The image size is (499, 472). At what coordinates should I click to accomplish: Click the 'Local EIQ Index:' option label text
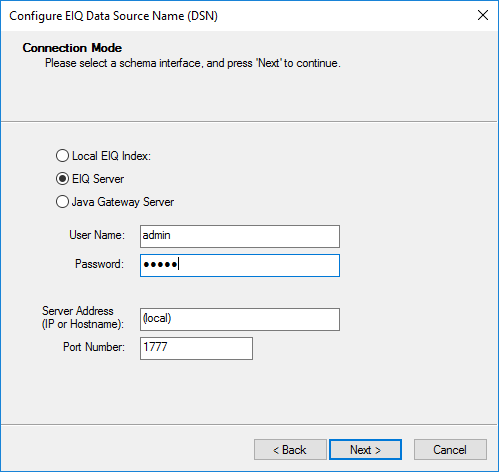(111, 156)
